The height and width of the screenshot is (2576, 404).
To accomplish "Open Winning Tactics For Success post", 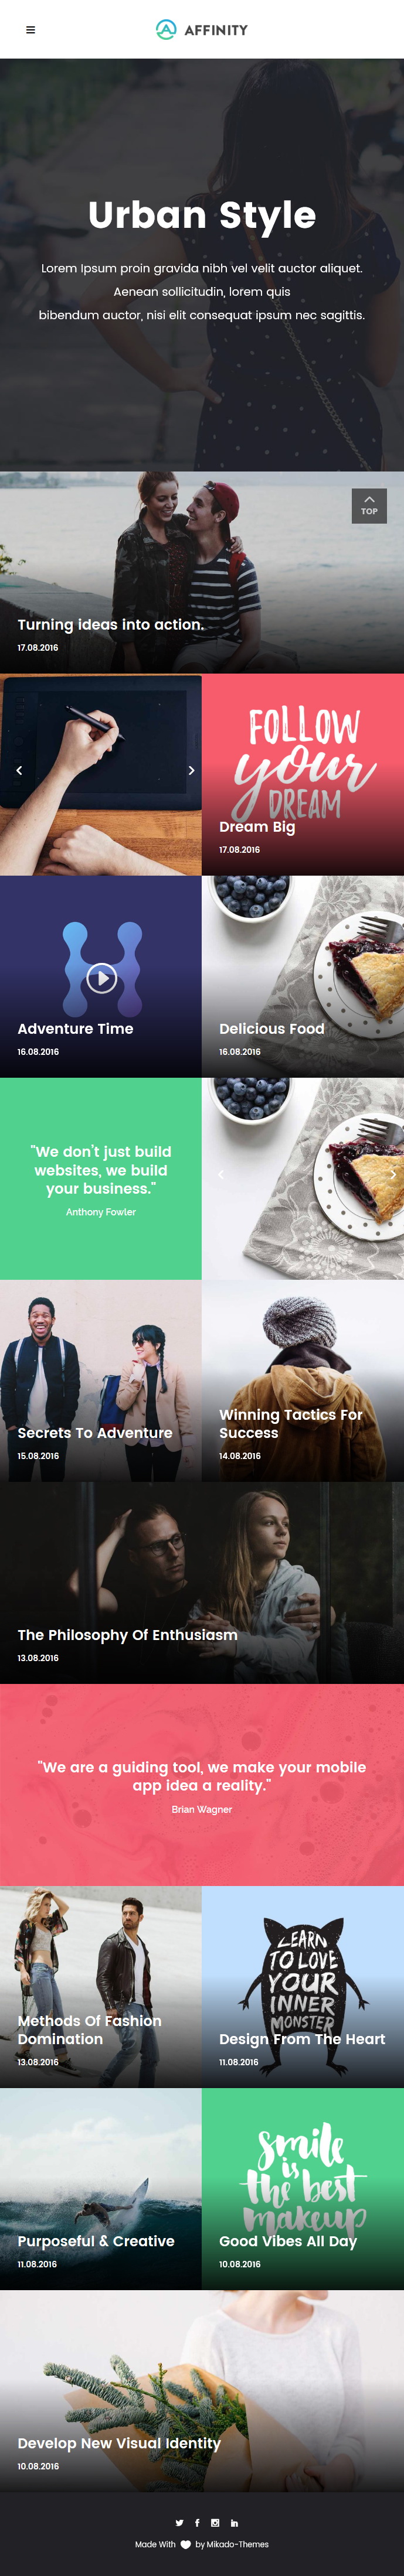I will (291, 1424).
